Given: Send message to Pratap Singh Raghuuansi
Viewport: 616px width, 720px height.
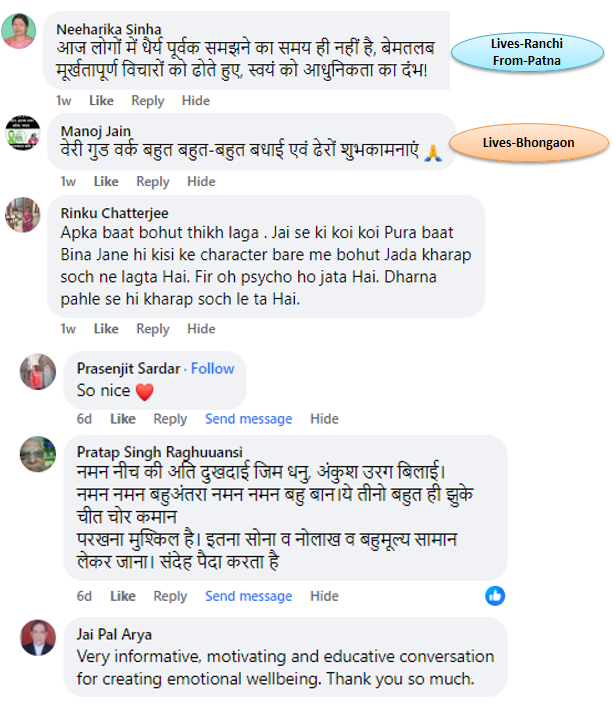Looking at the screenshot, I should pyautogui.click(x=248, y=596).
